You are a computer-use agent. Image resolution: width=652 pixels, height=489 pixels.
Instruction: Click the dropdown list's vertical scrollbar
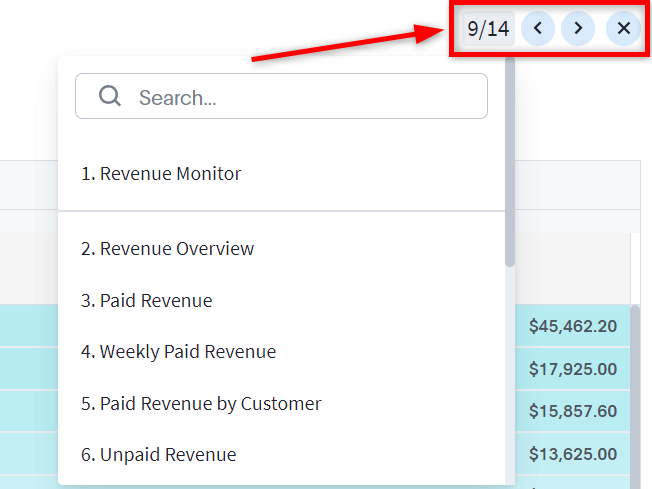(x=510, y=160)
